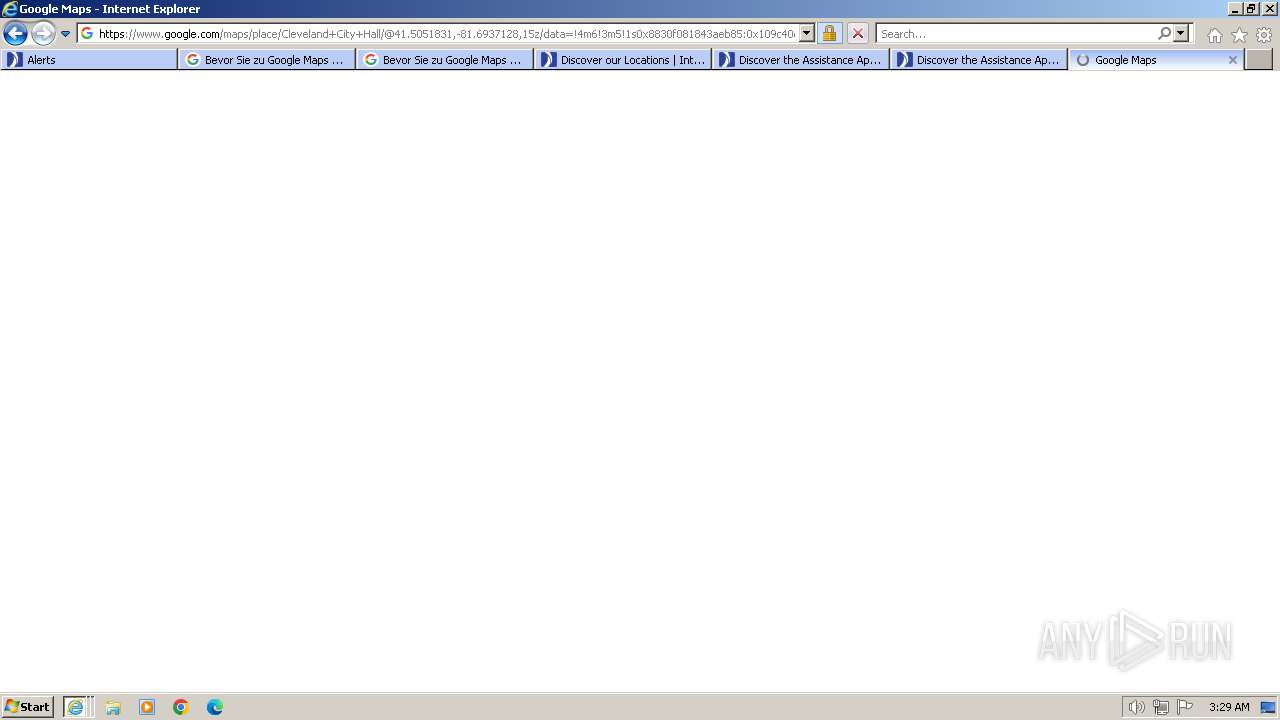The image size is (1280, 720).
Task: Close the active Google Maps tab
Action: (x=1232, y=60)
